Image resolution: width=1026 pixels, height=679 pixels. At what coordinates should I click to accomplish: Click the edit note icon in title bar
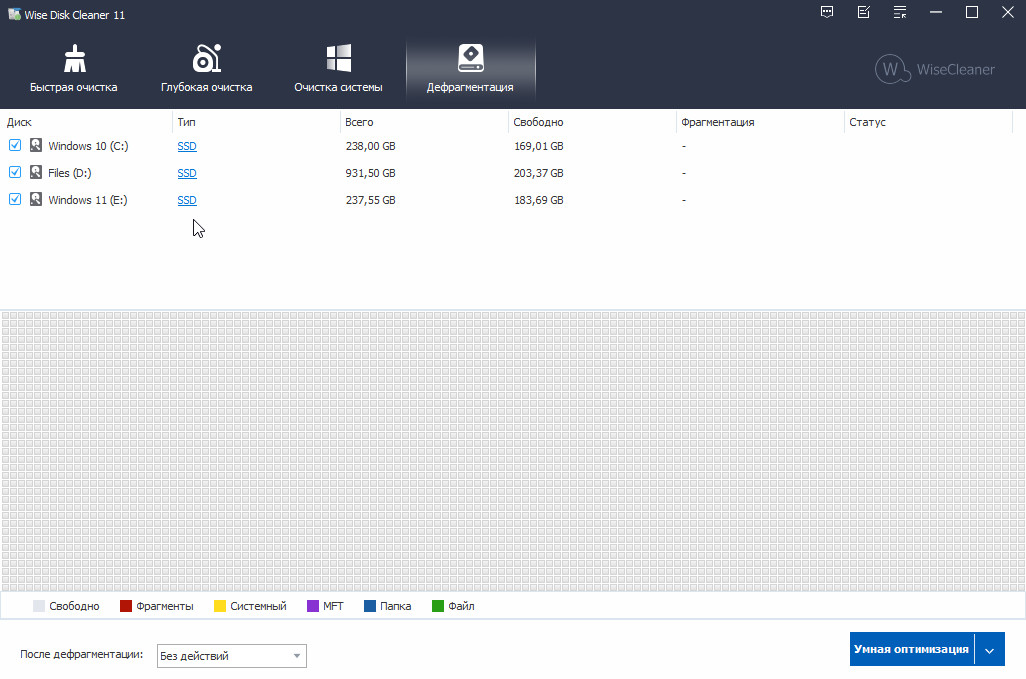tap(864, 13)
